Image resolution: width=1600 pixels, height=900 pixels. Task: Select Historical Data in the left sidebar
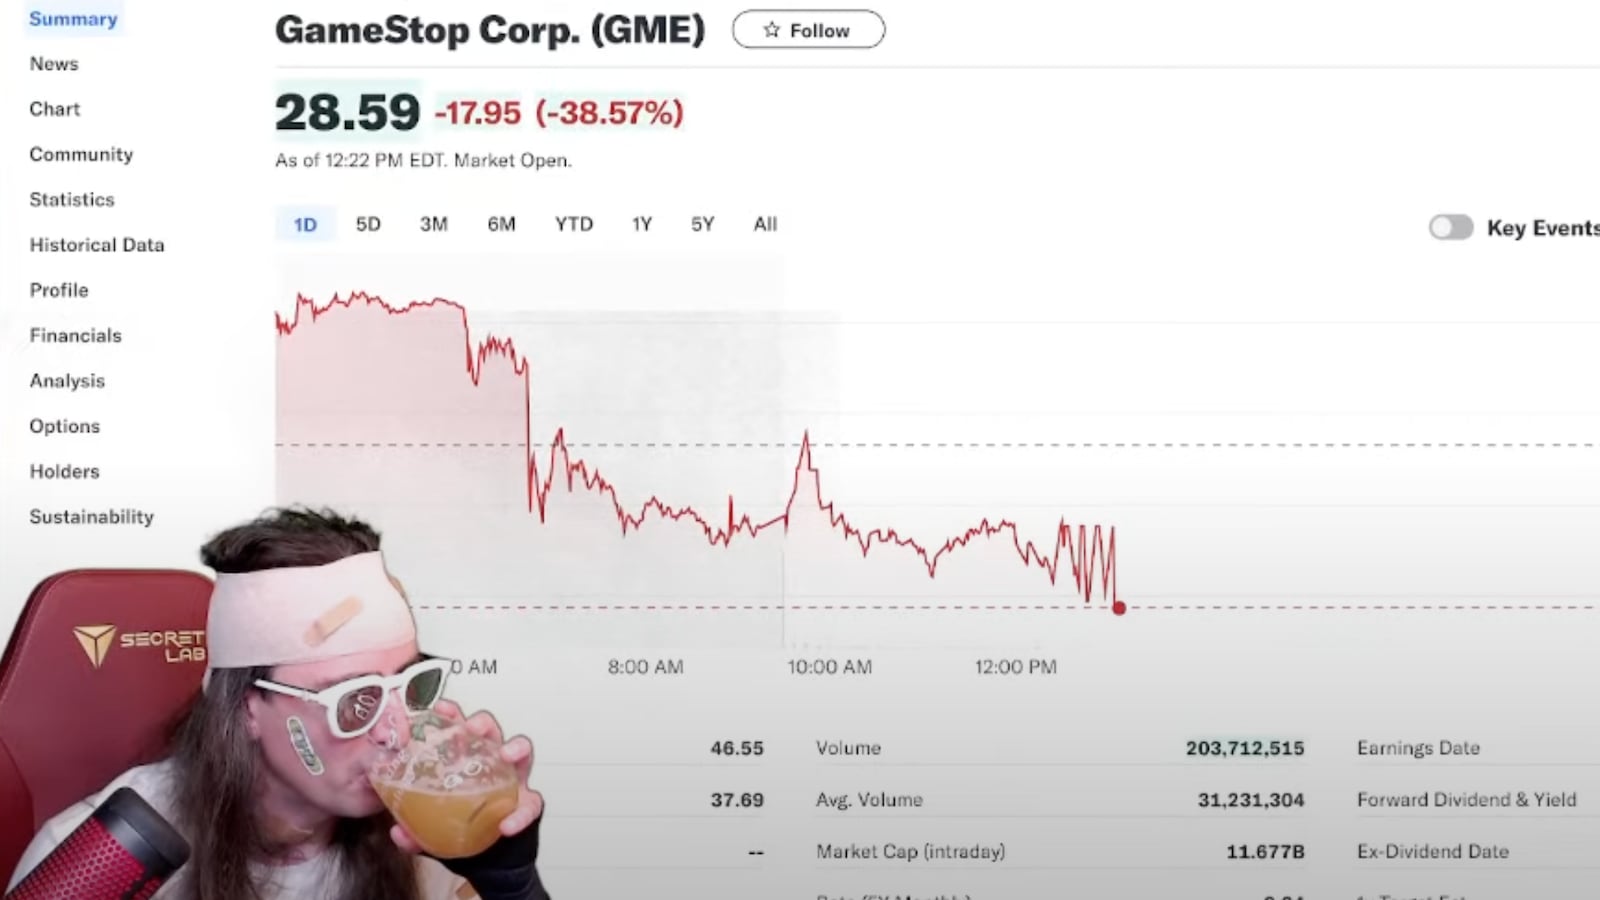click(x=97, y=245)
